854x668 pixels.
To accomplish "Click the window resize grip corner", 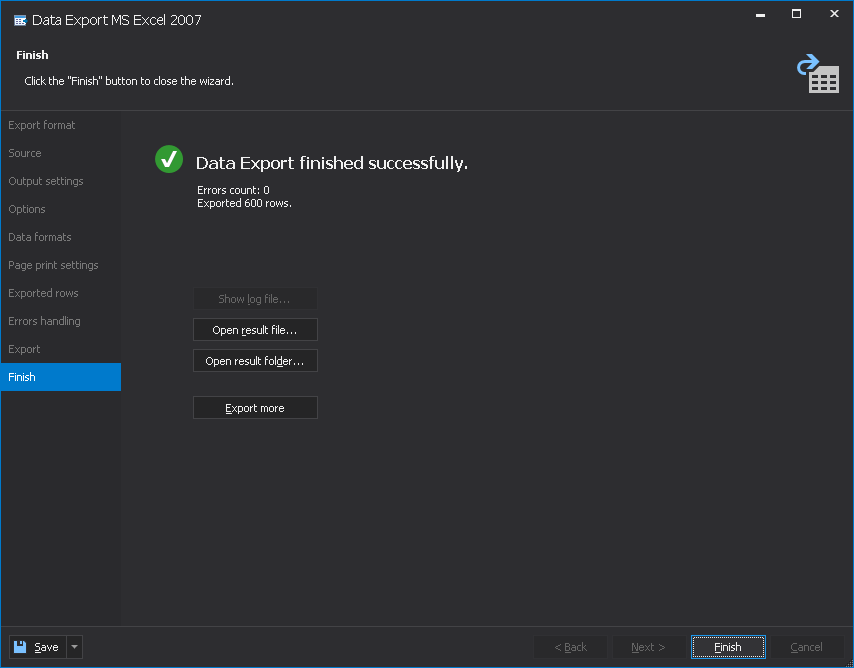I will coord(849,663).
